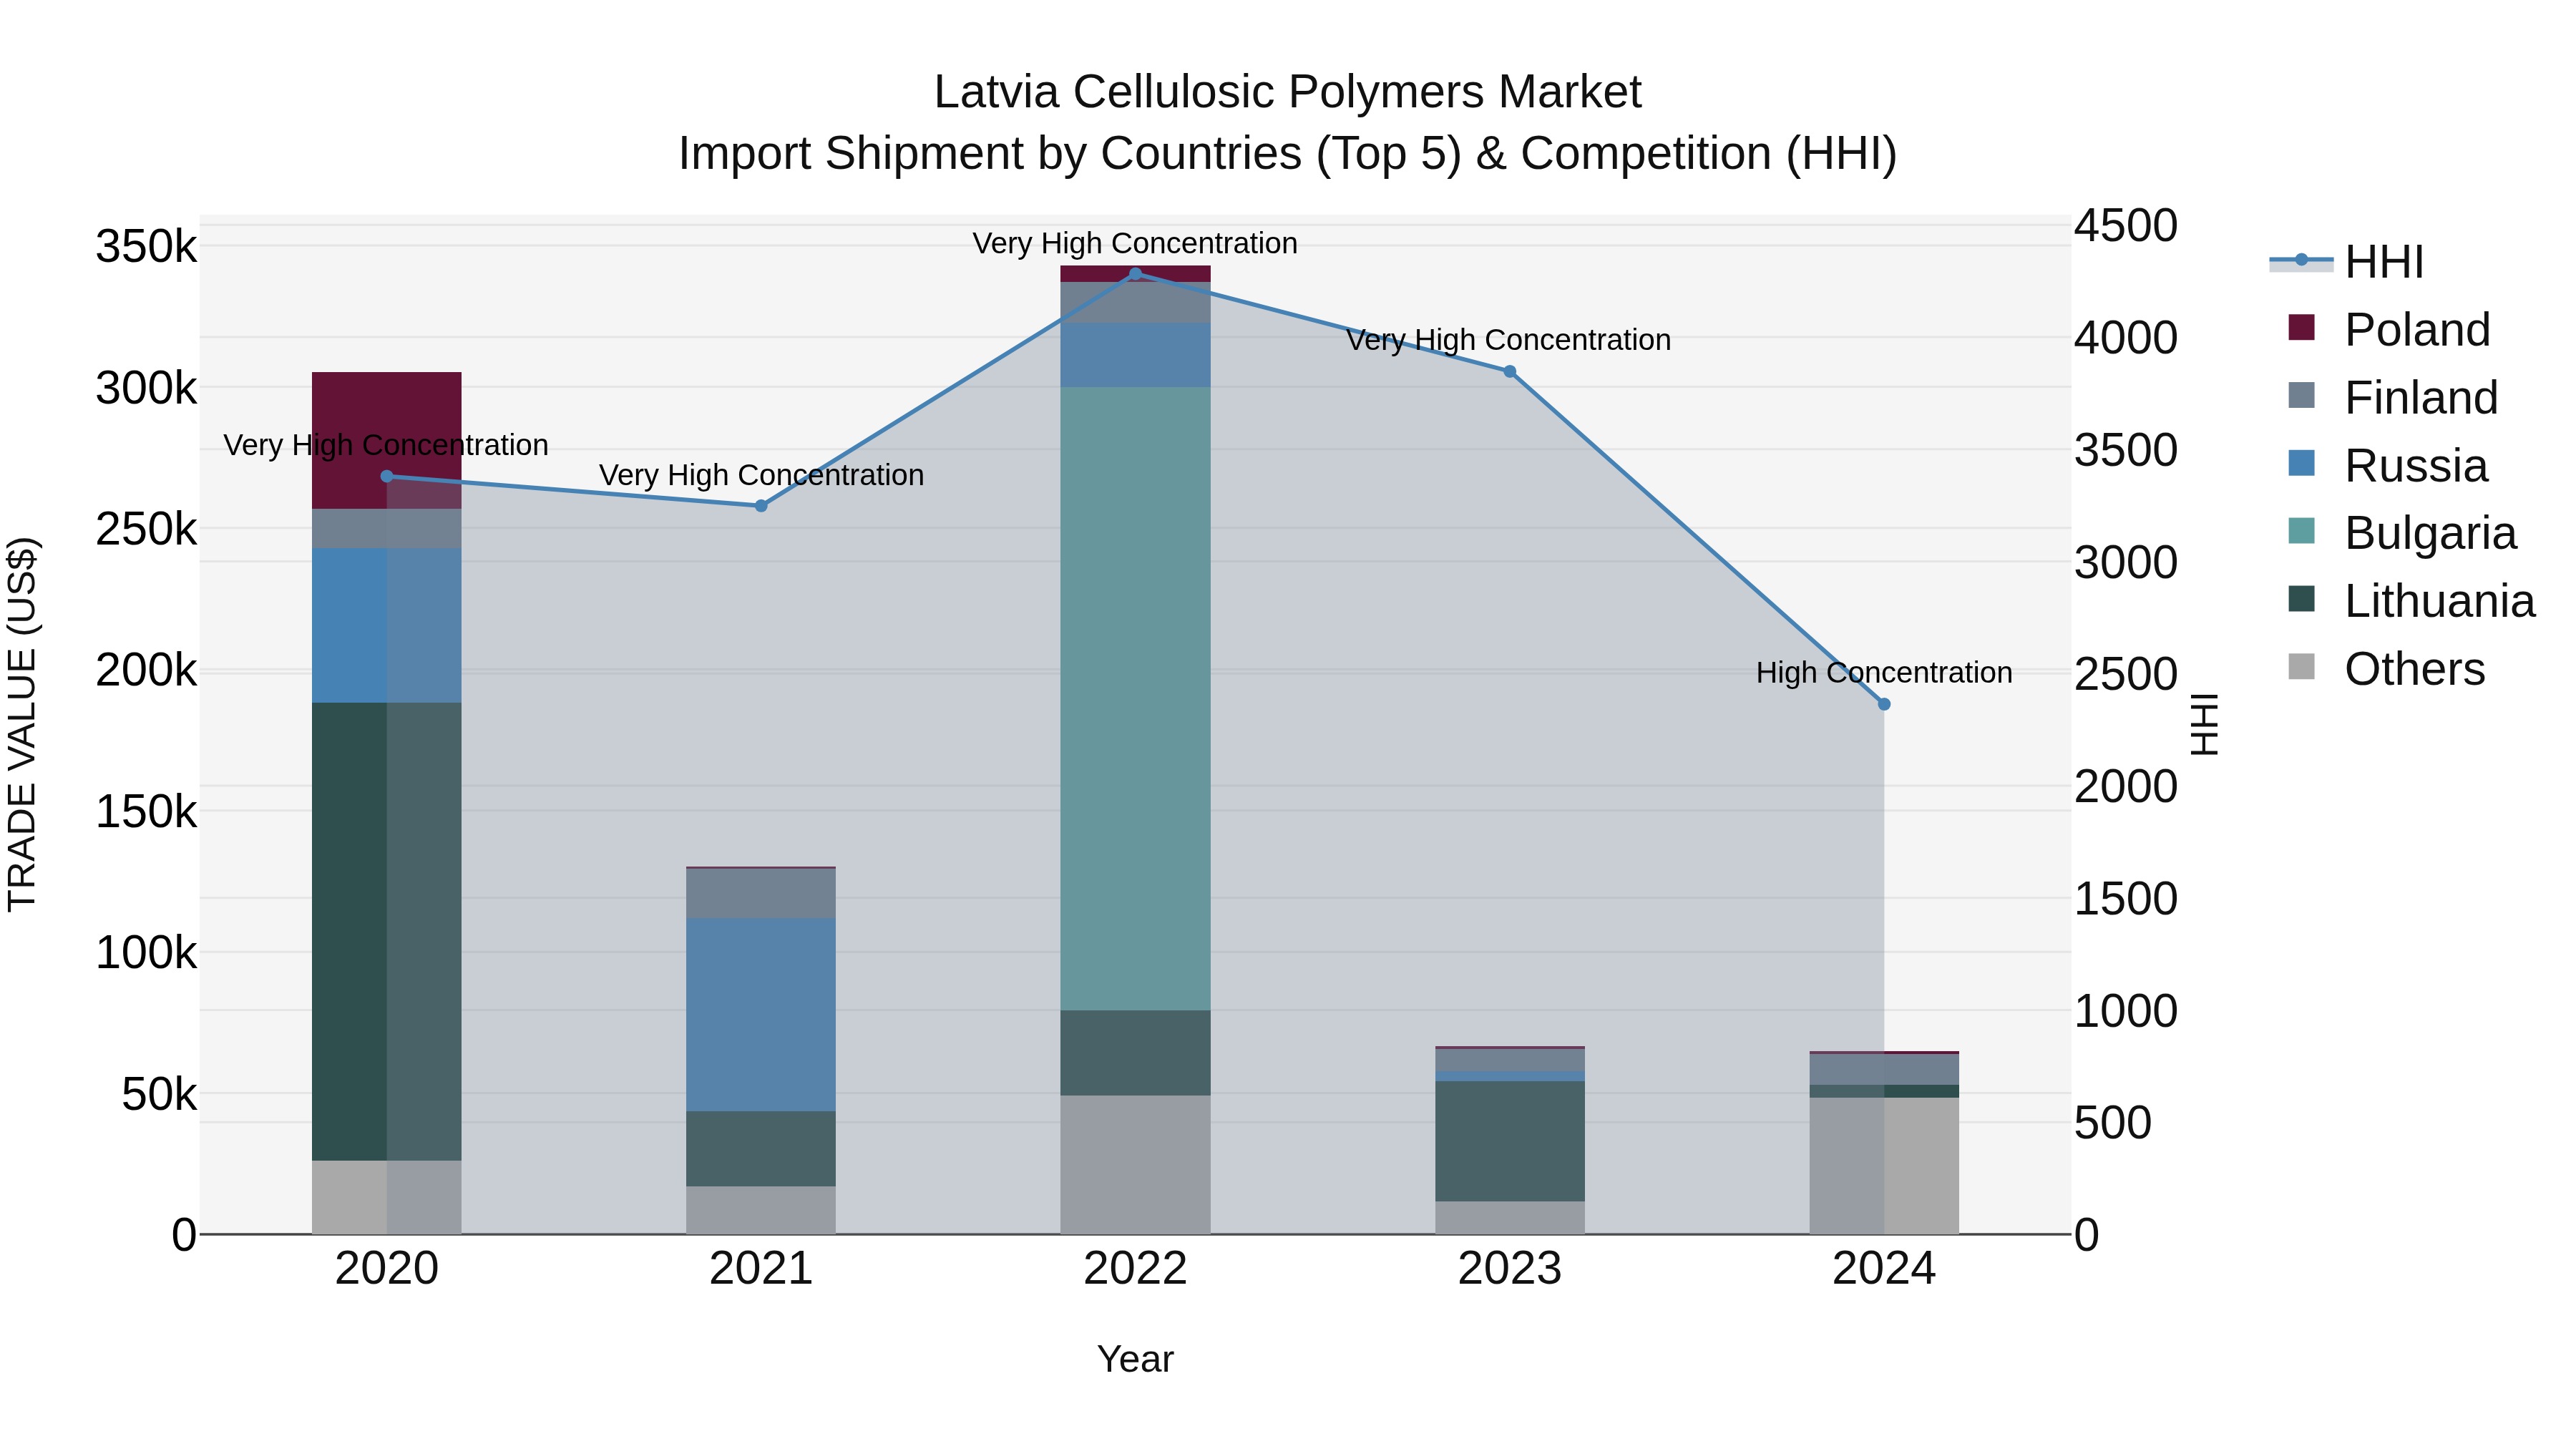Click the 'TRADE VALUE (US$)' axis title
The height and width of the screenshot is (1449, 2576).
pyautogui.click(x=22, y=724)
